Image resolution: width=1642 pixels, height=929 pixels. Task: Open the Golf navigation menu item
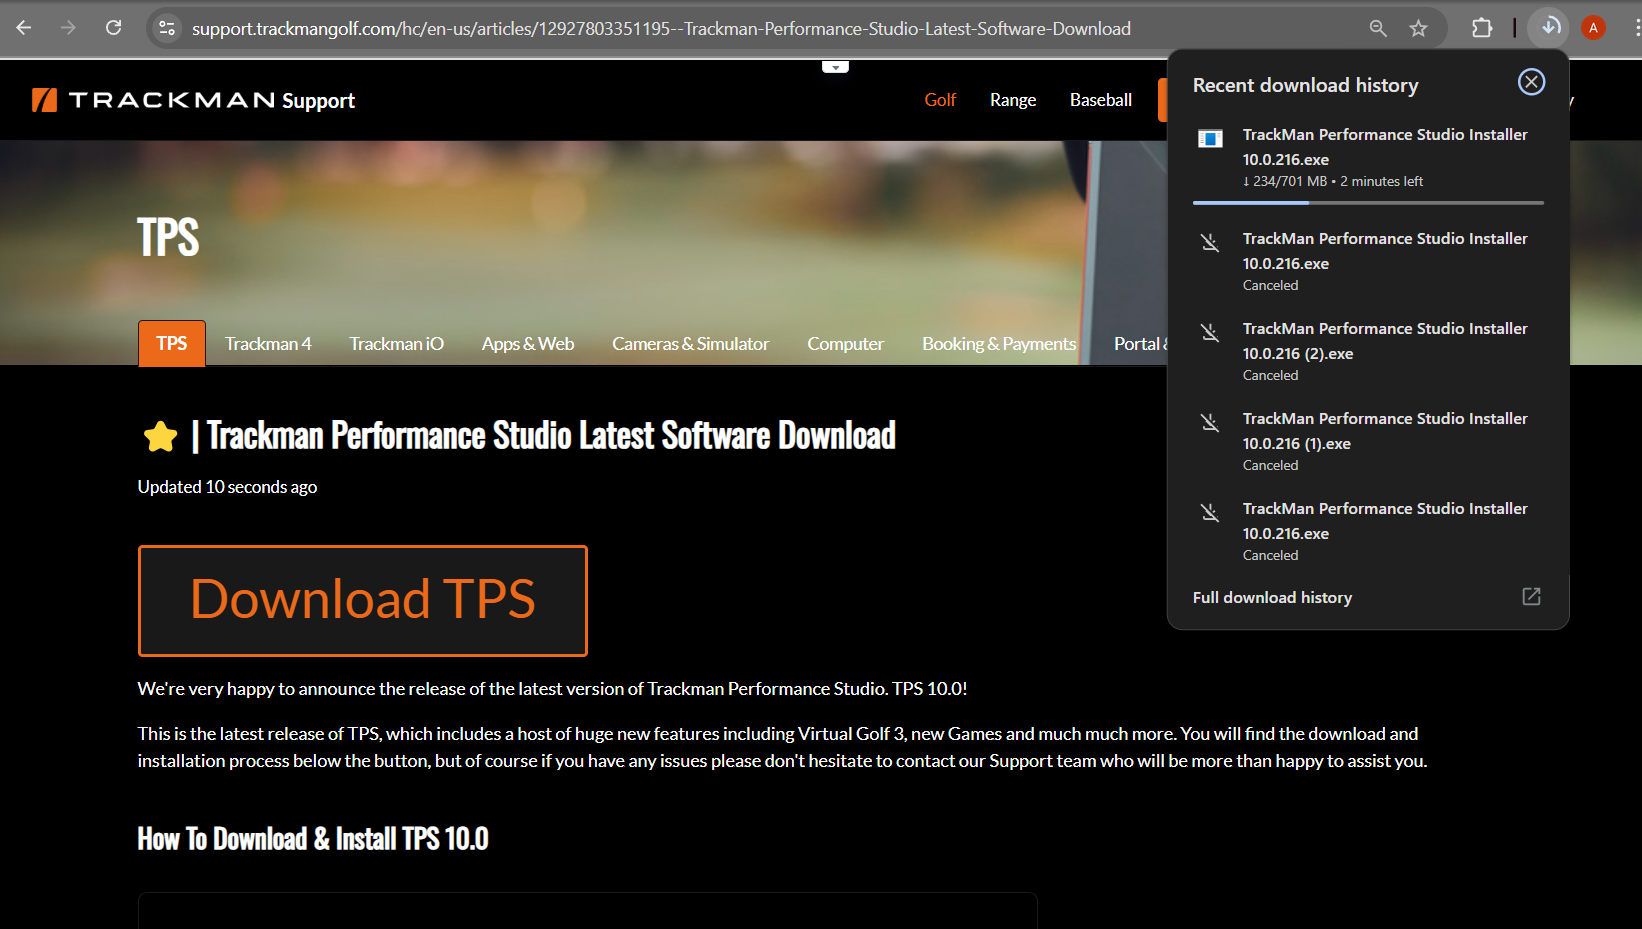[939, 99]
